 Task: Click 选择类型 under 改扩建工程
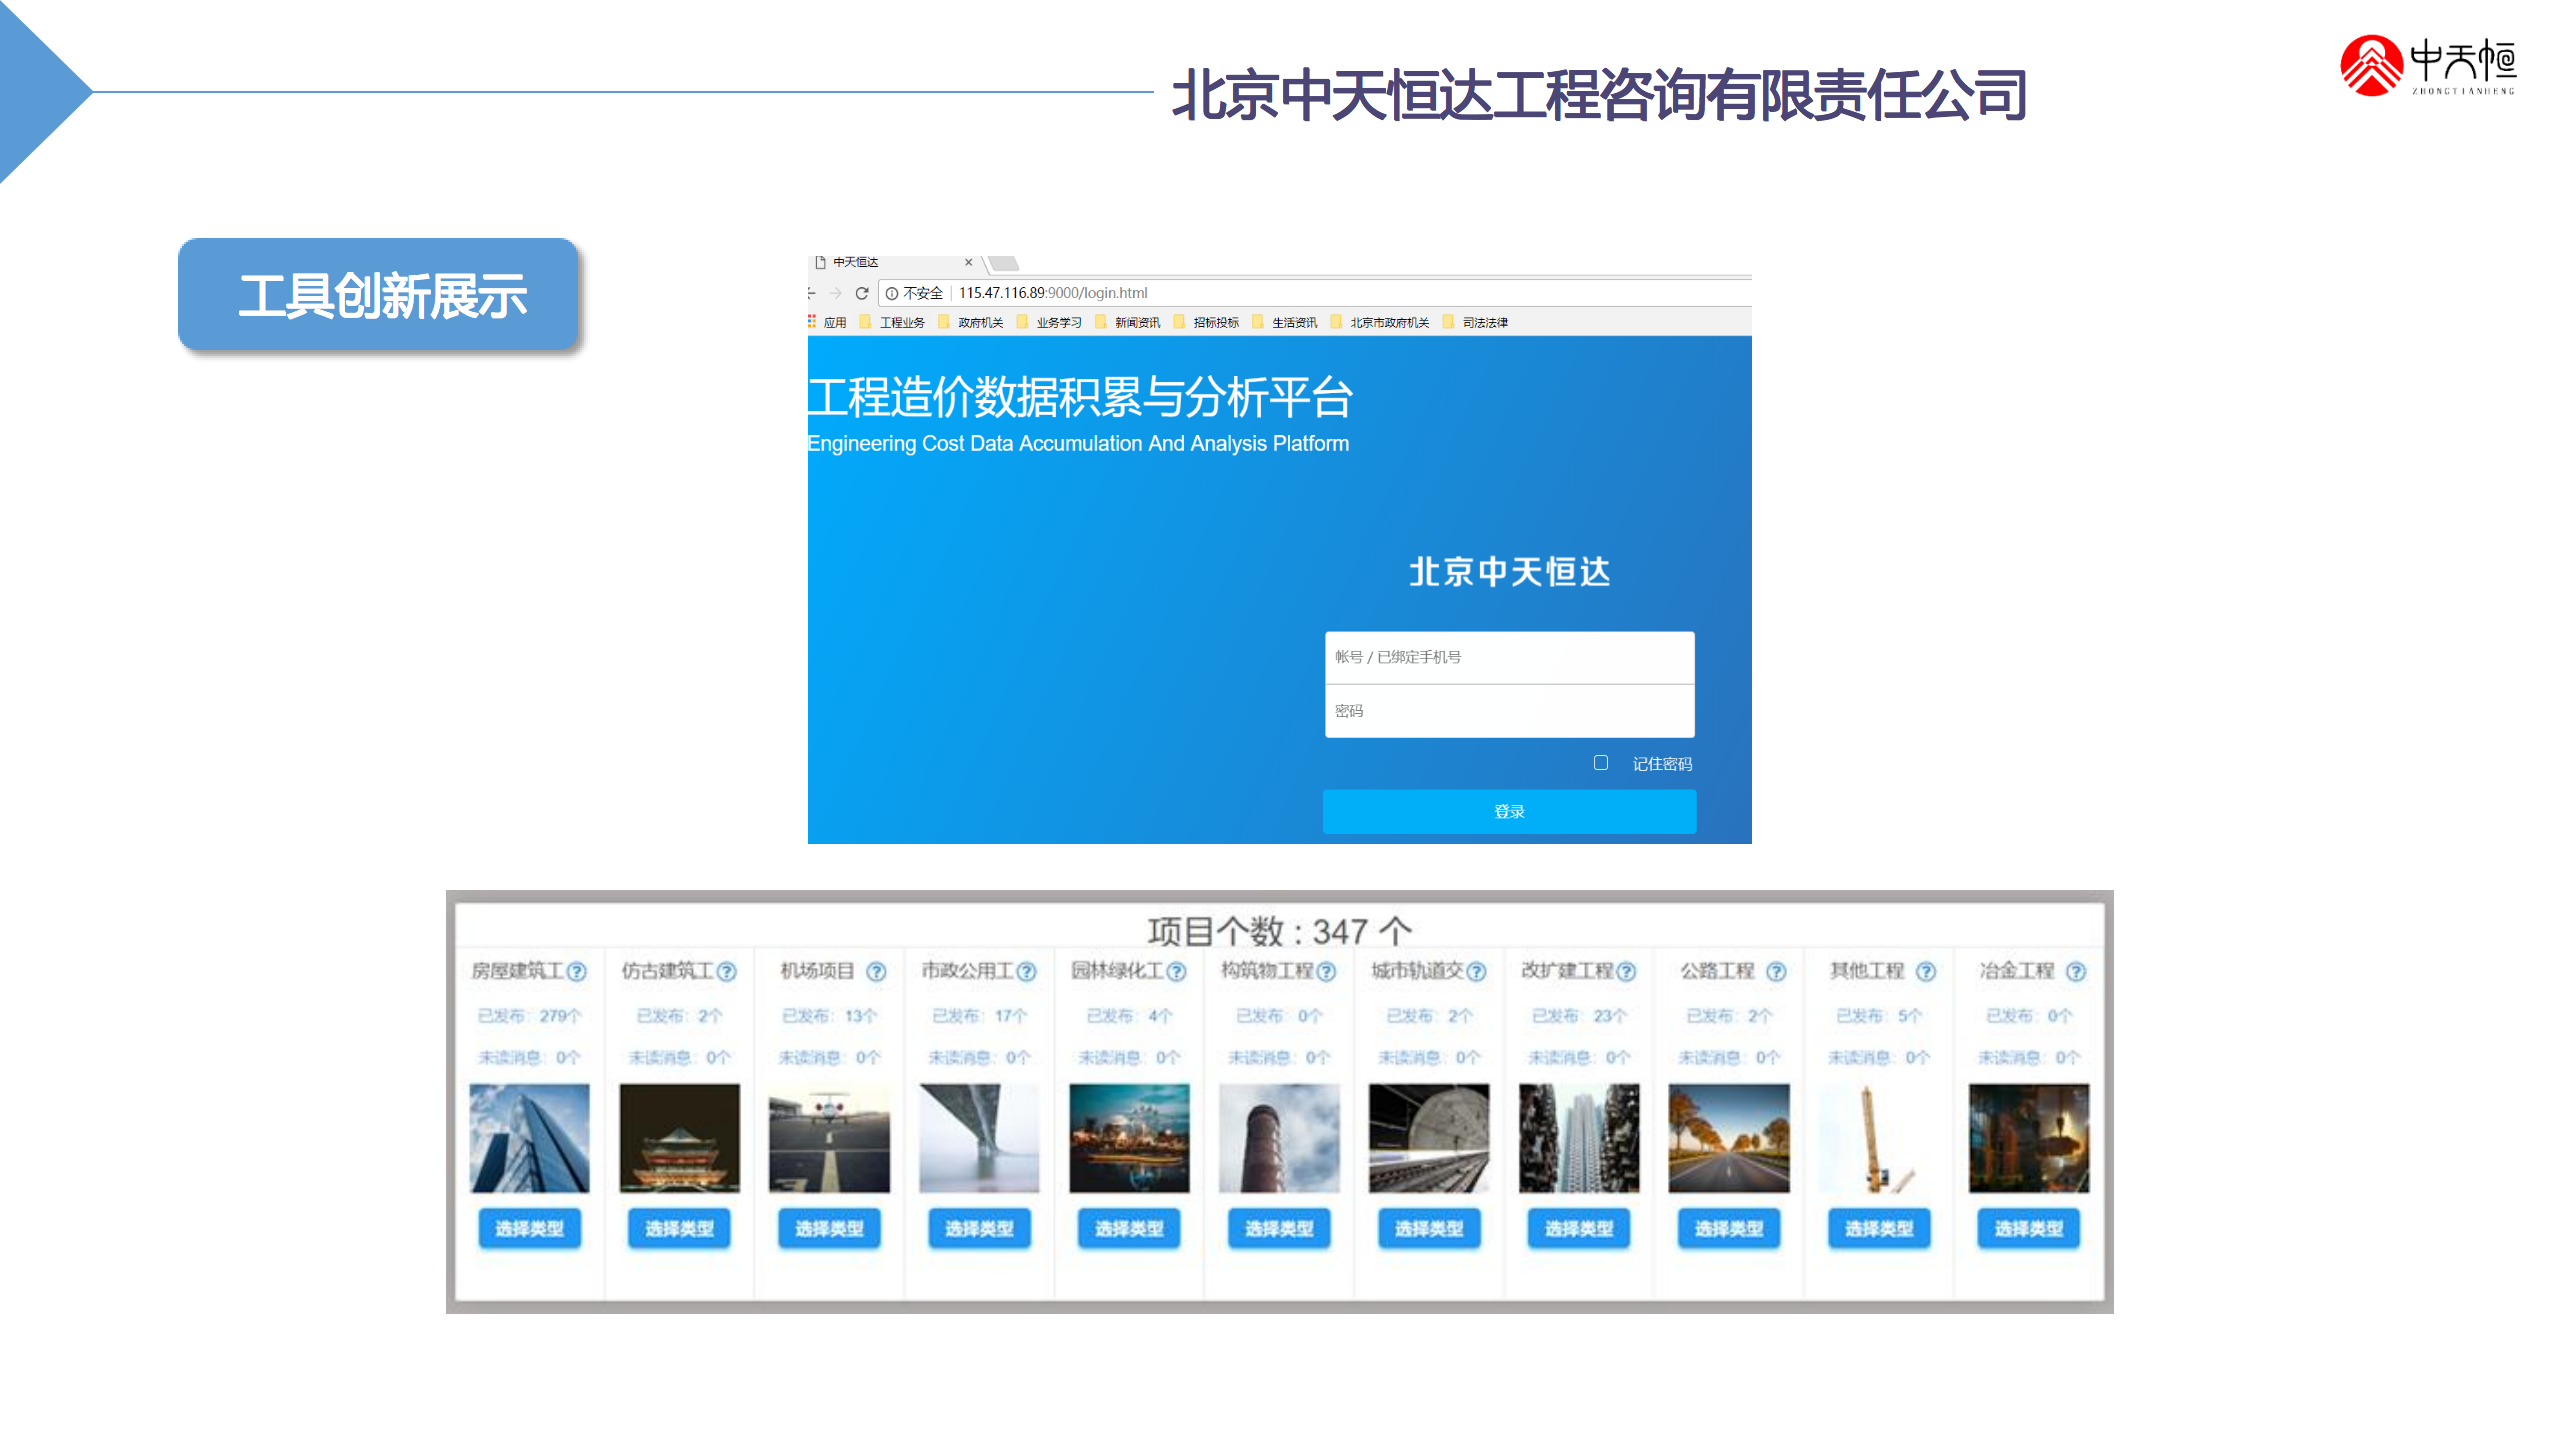click(x=1580, y=1228)
